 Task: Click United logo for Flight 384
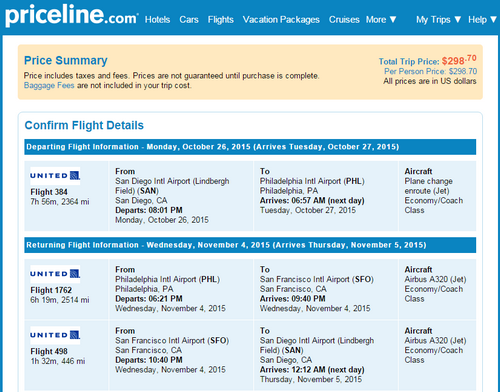[55, 176]
